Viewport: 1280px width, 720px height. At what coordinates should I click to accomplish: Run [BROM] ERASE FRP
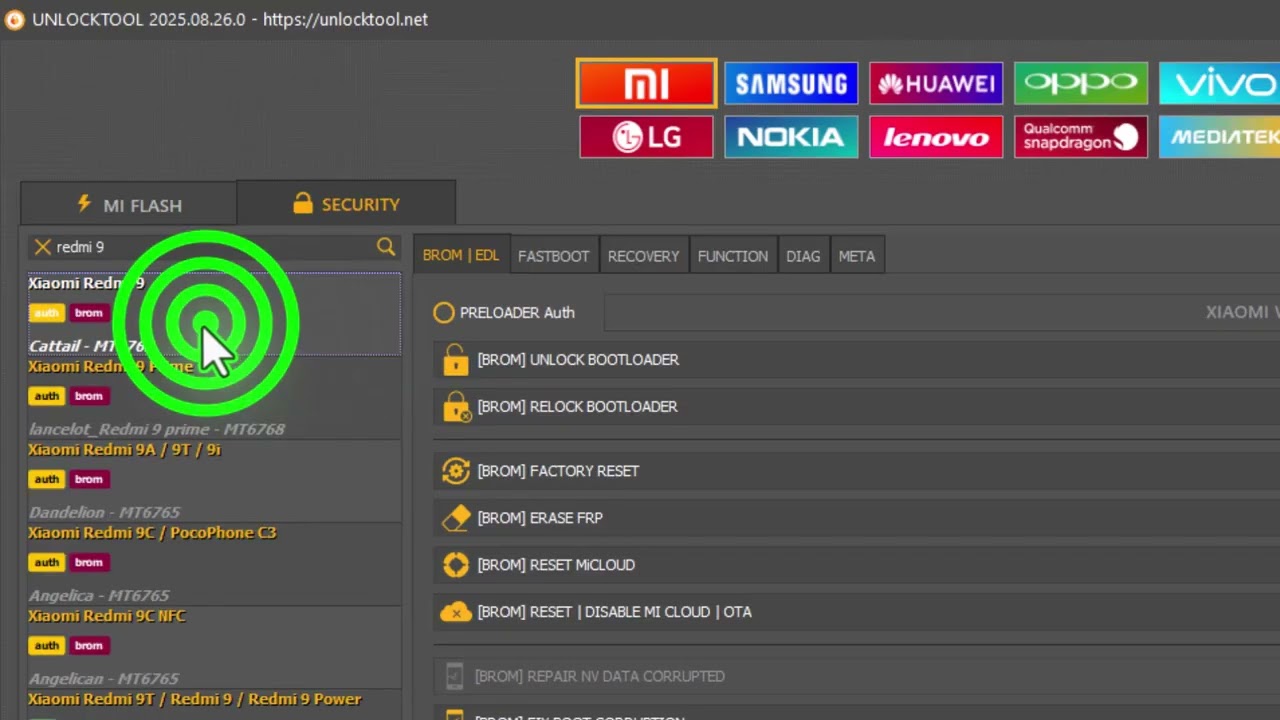(856, 518)
